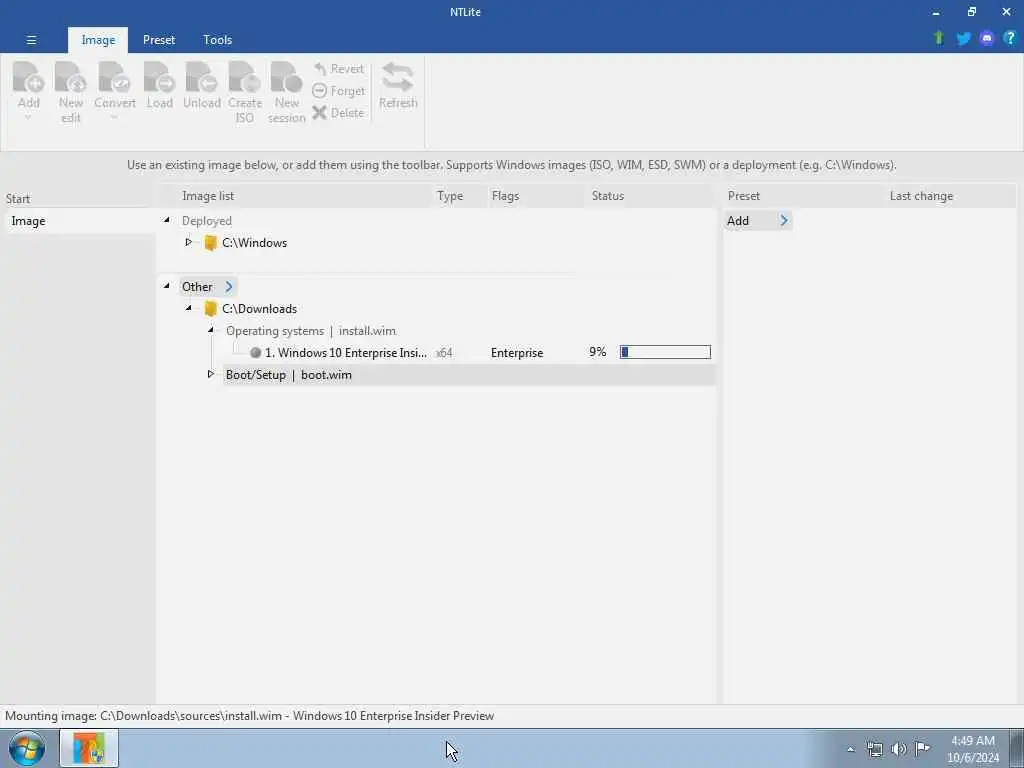Open the hamburger main menu

coord(31,40)
